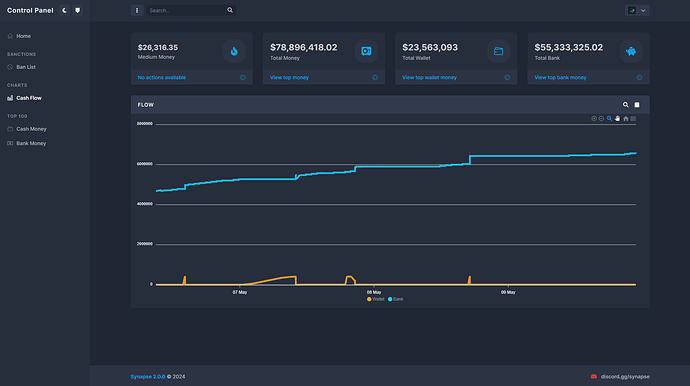
Task: Click the flame icon on Medium Money card
Action: [x=234, y=51]
